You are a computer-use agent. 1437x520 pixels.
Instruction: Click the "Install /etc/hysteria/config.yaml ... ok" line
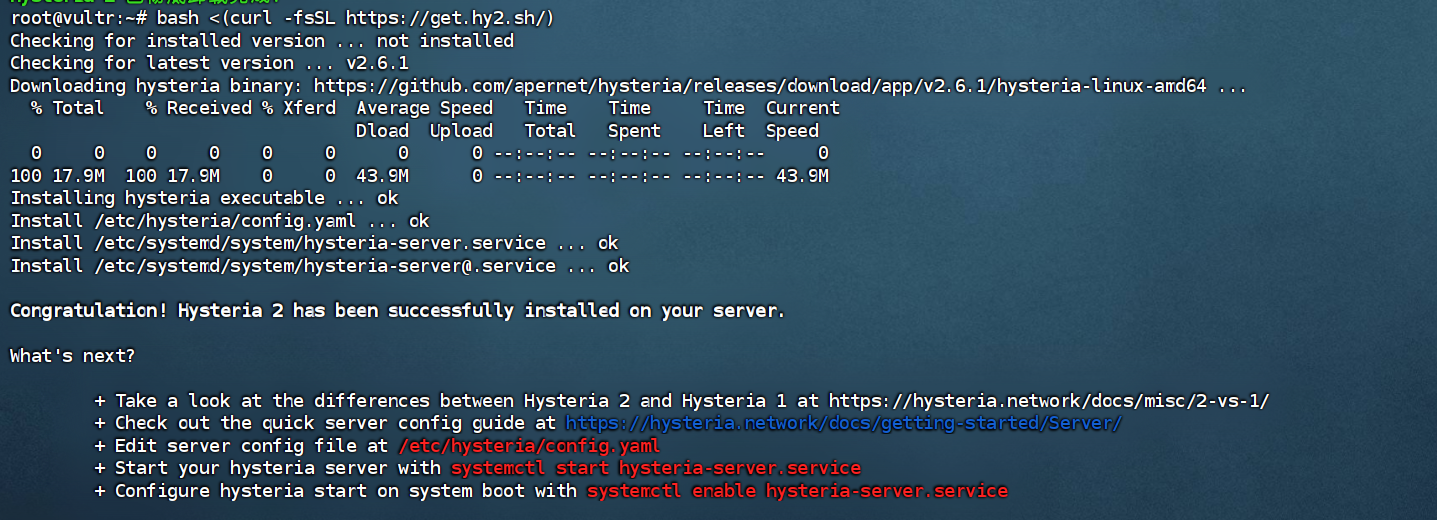pyautogui.click(x=220, y=220)
